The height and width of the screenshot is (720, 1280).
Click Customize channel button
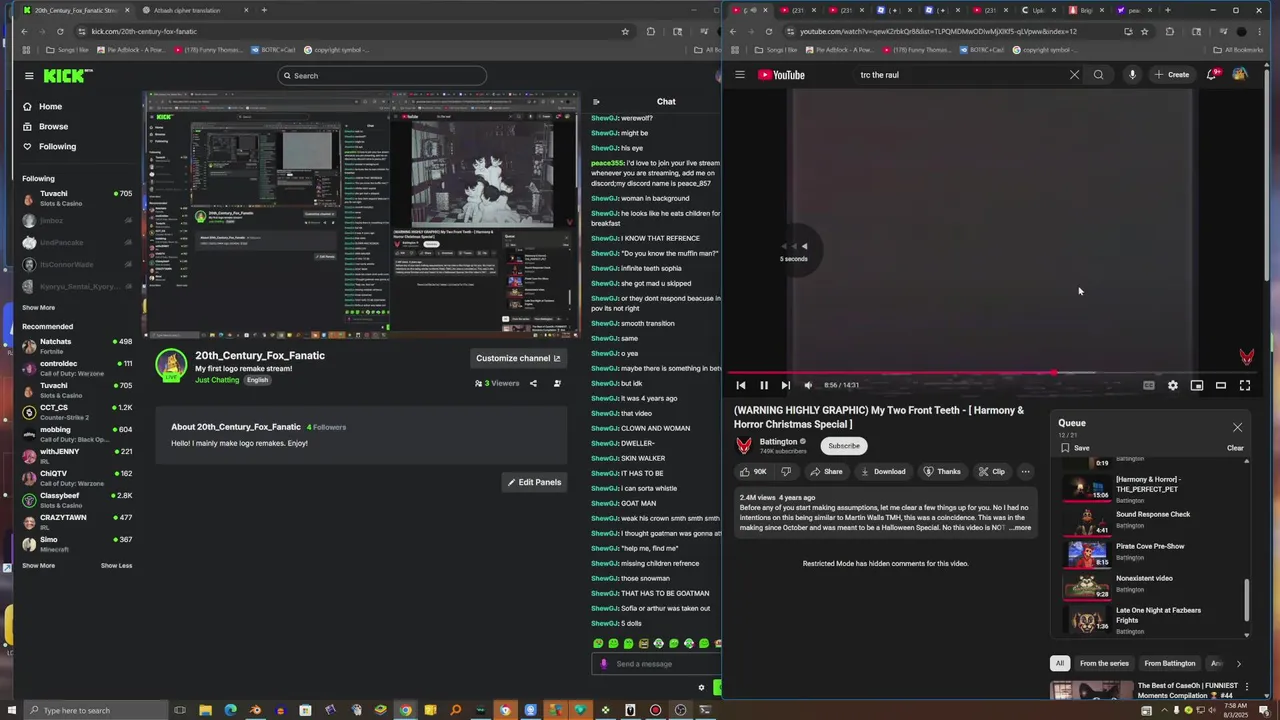click(518, 358)
